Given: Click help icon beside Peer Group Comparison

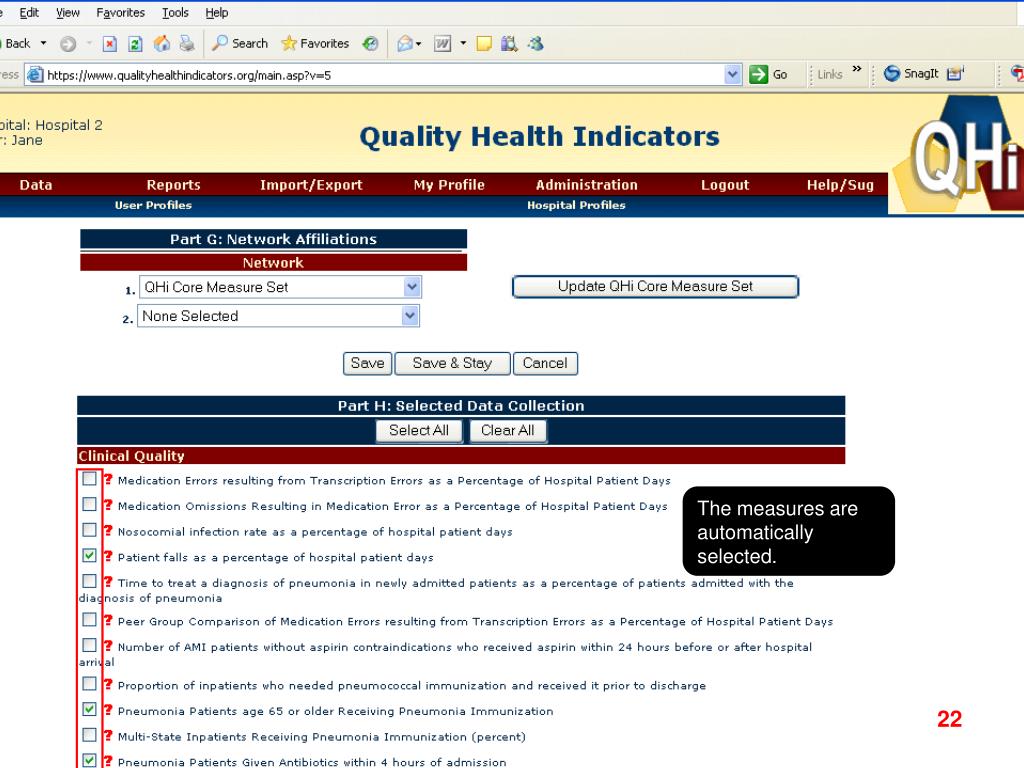Looking at the screenshot, I should pyautogui.click(x=108, y=620).
